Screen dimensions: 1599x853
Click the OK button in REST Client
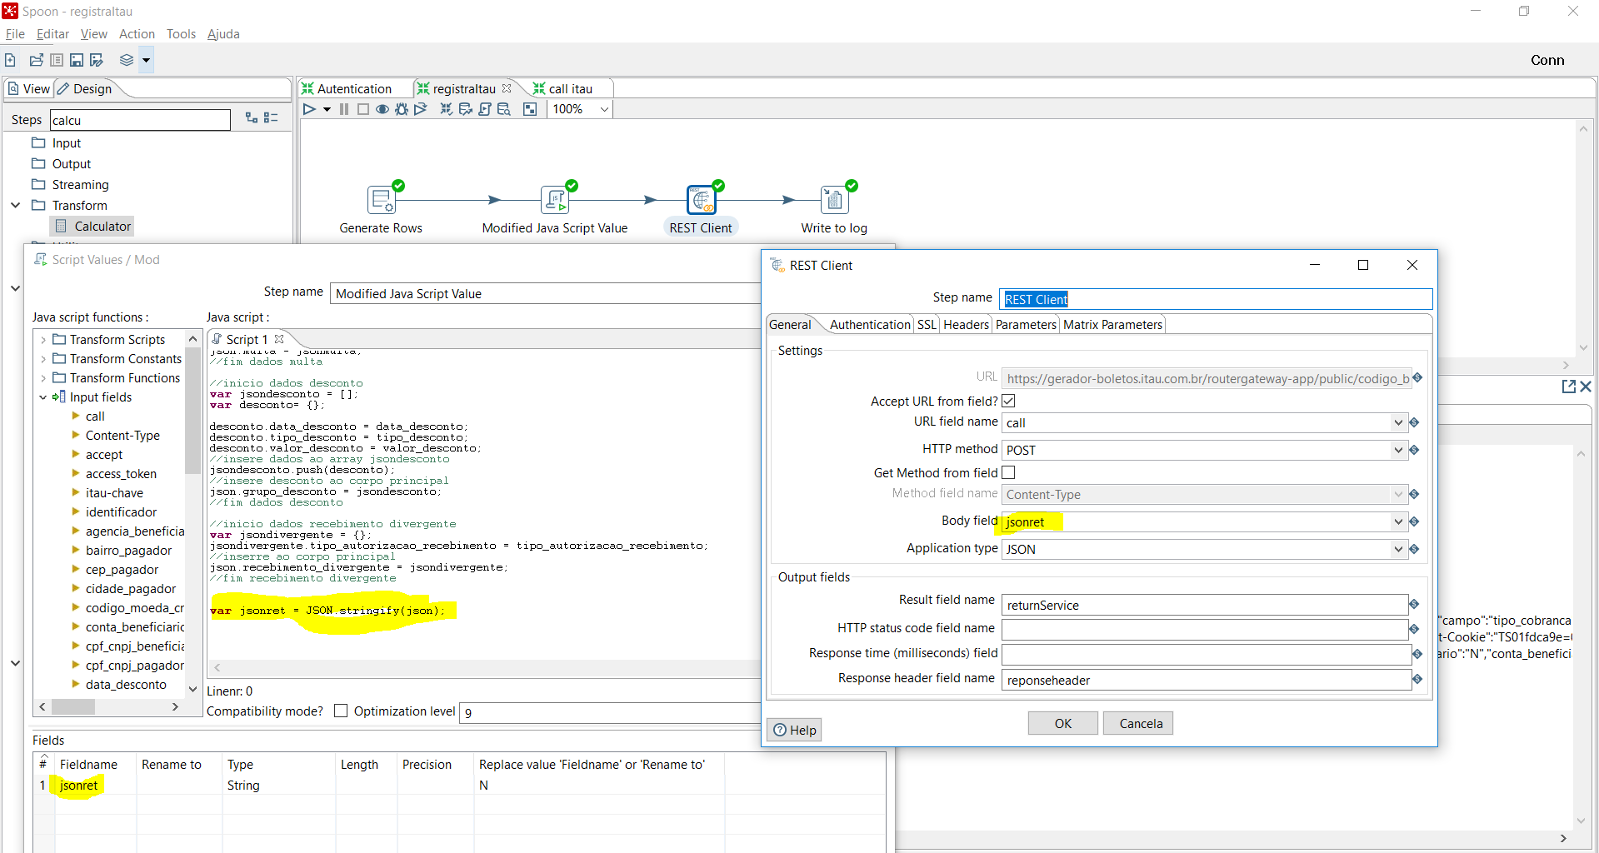(x=1062, y=723)
